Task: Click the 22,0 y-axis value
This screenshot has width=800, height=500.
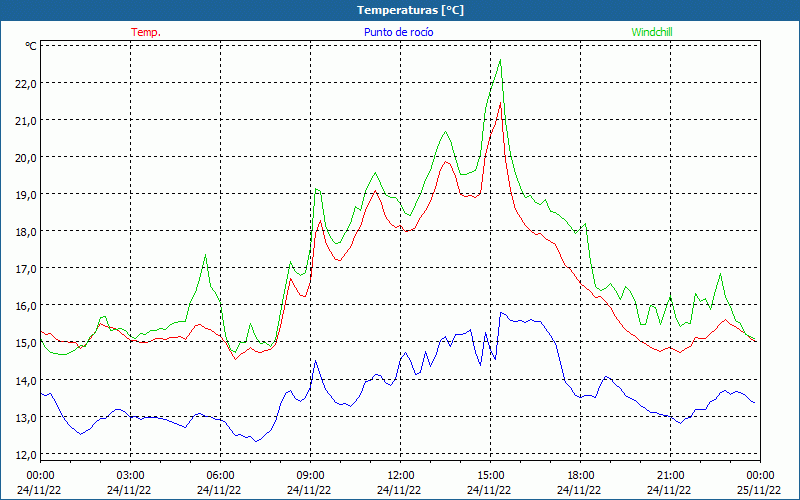Action: [27, 83]
